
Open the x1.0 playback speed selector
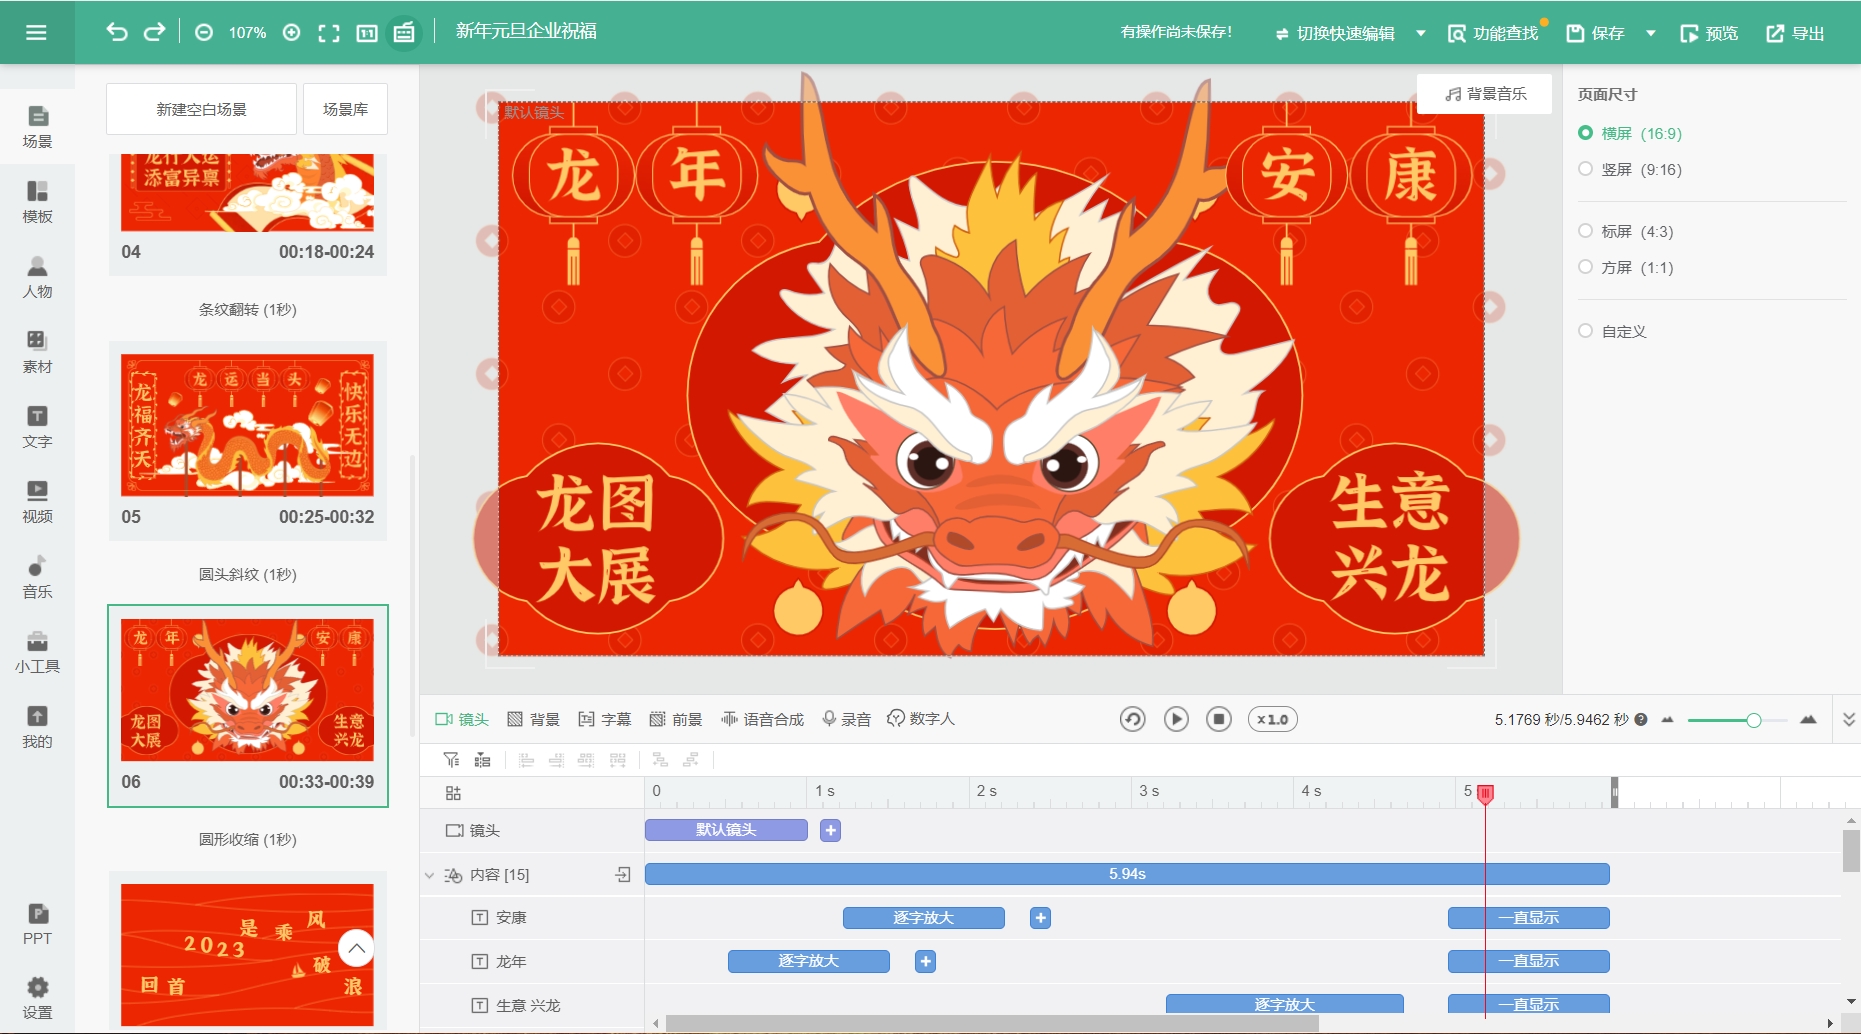(x=1273, y=719)
